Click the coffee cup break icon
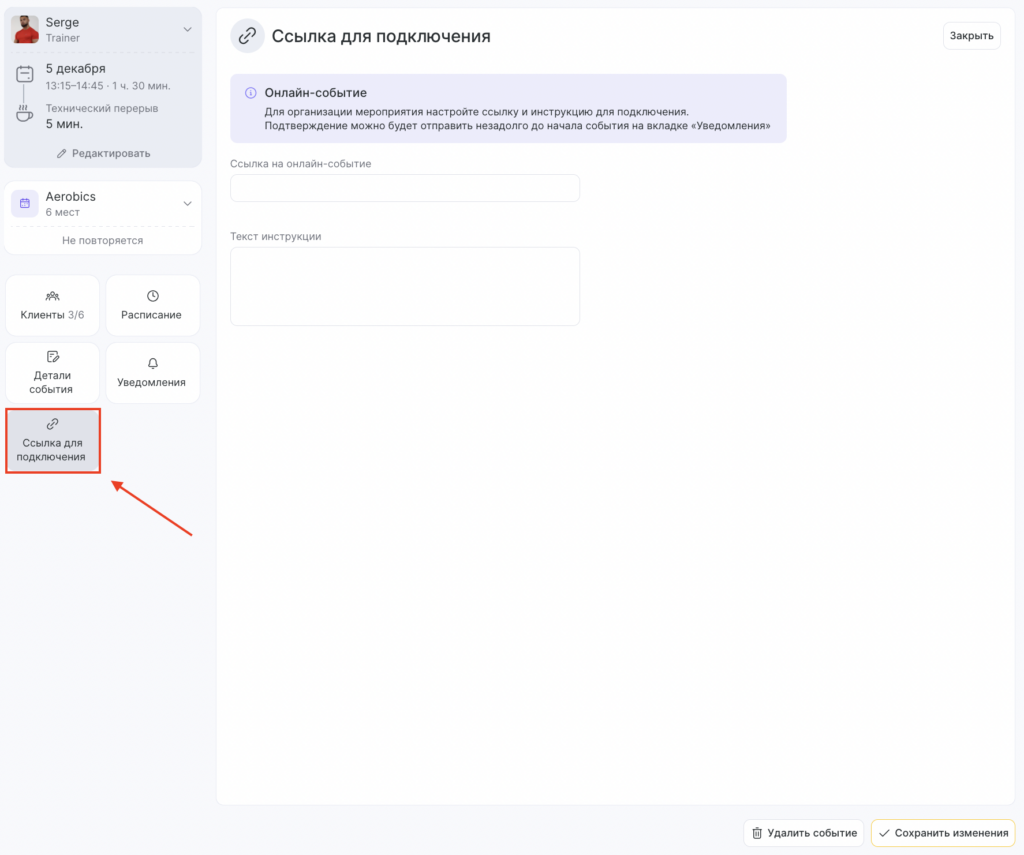Image resolution: width=1024 pixels, height=855 pixels. click(25, 115)
